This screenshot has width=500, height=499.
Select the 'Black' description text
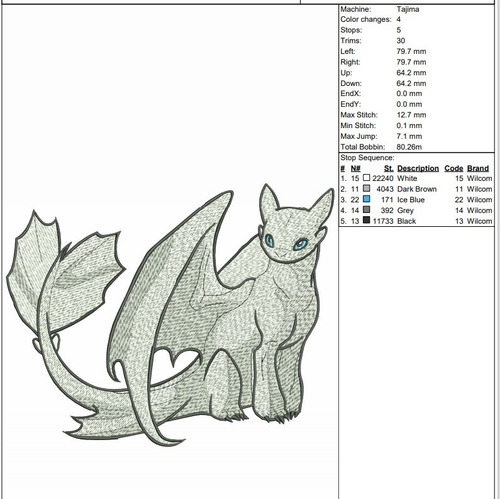(406, 221)
